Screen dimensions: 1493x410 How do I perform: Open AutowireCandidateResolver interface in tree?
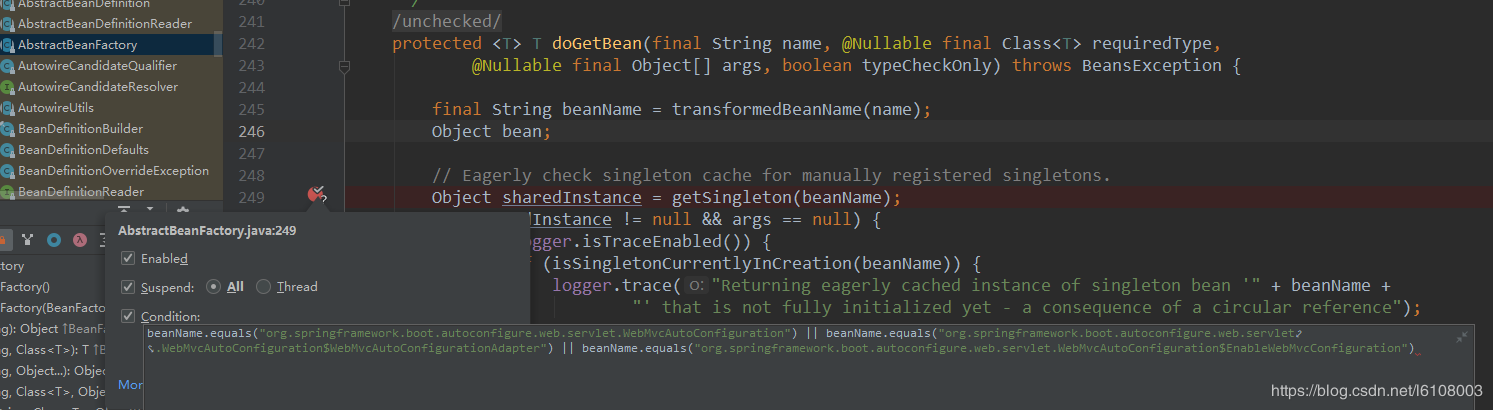[x=98, y=87]
